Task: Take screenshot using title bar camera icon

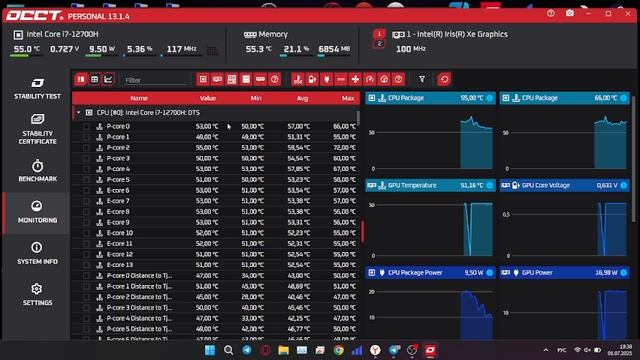Action: (x=570, y=13)
